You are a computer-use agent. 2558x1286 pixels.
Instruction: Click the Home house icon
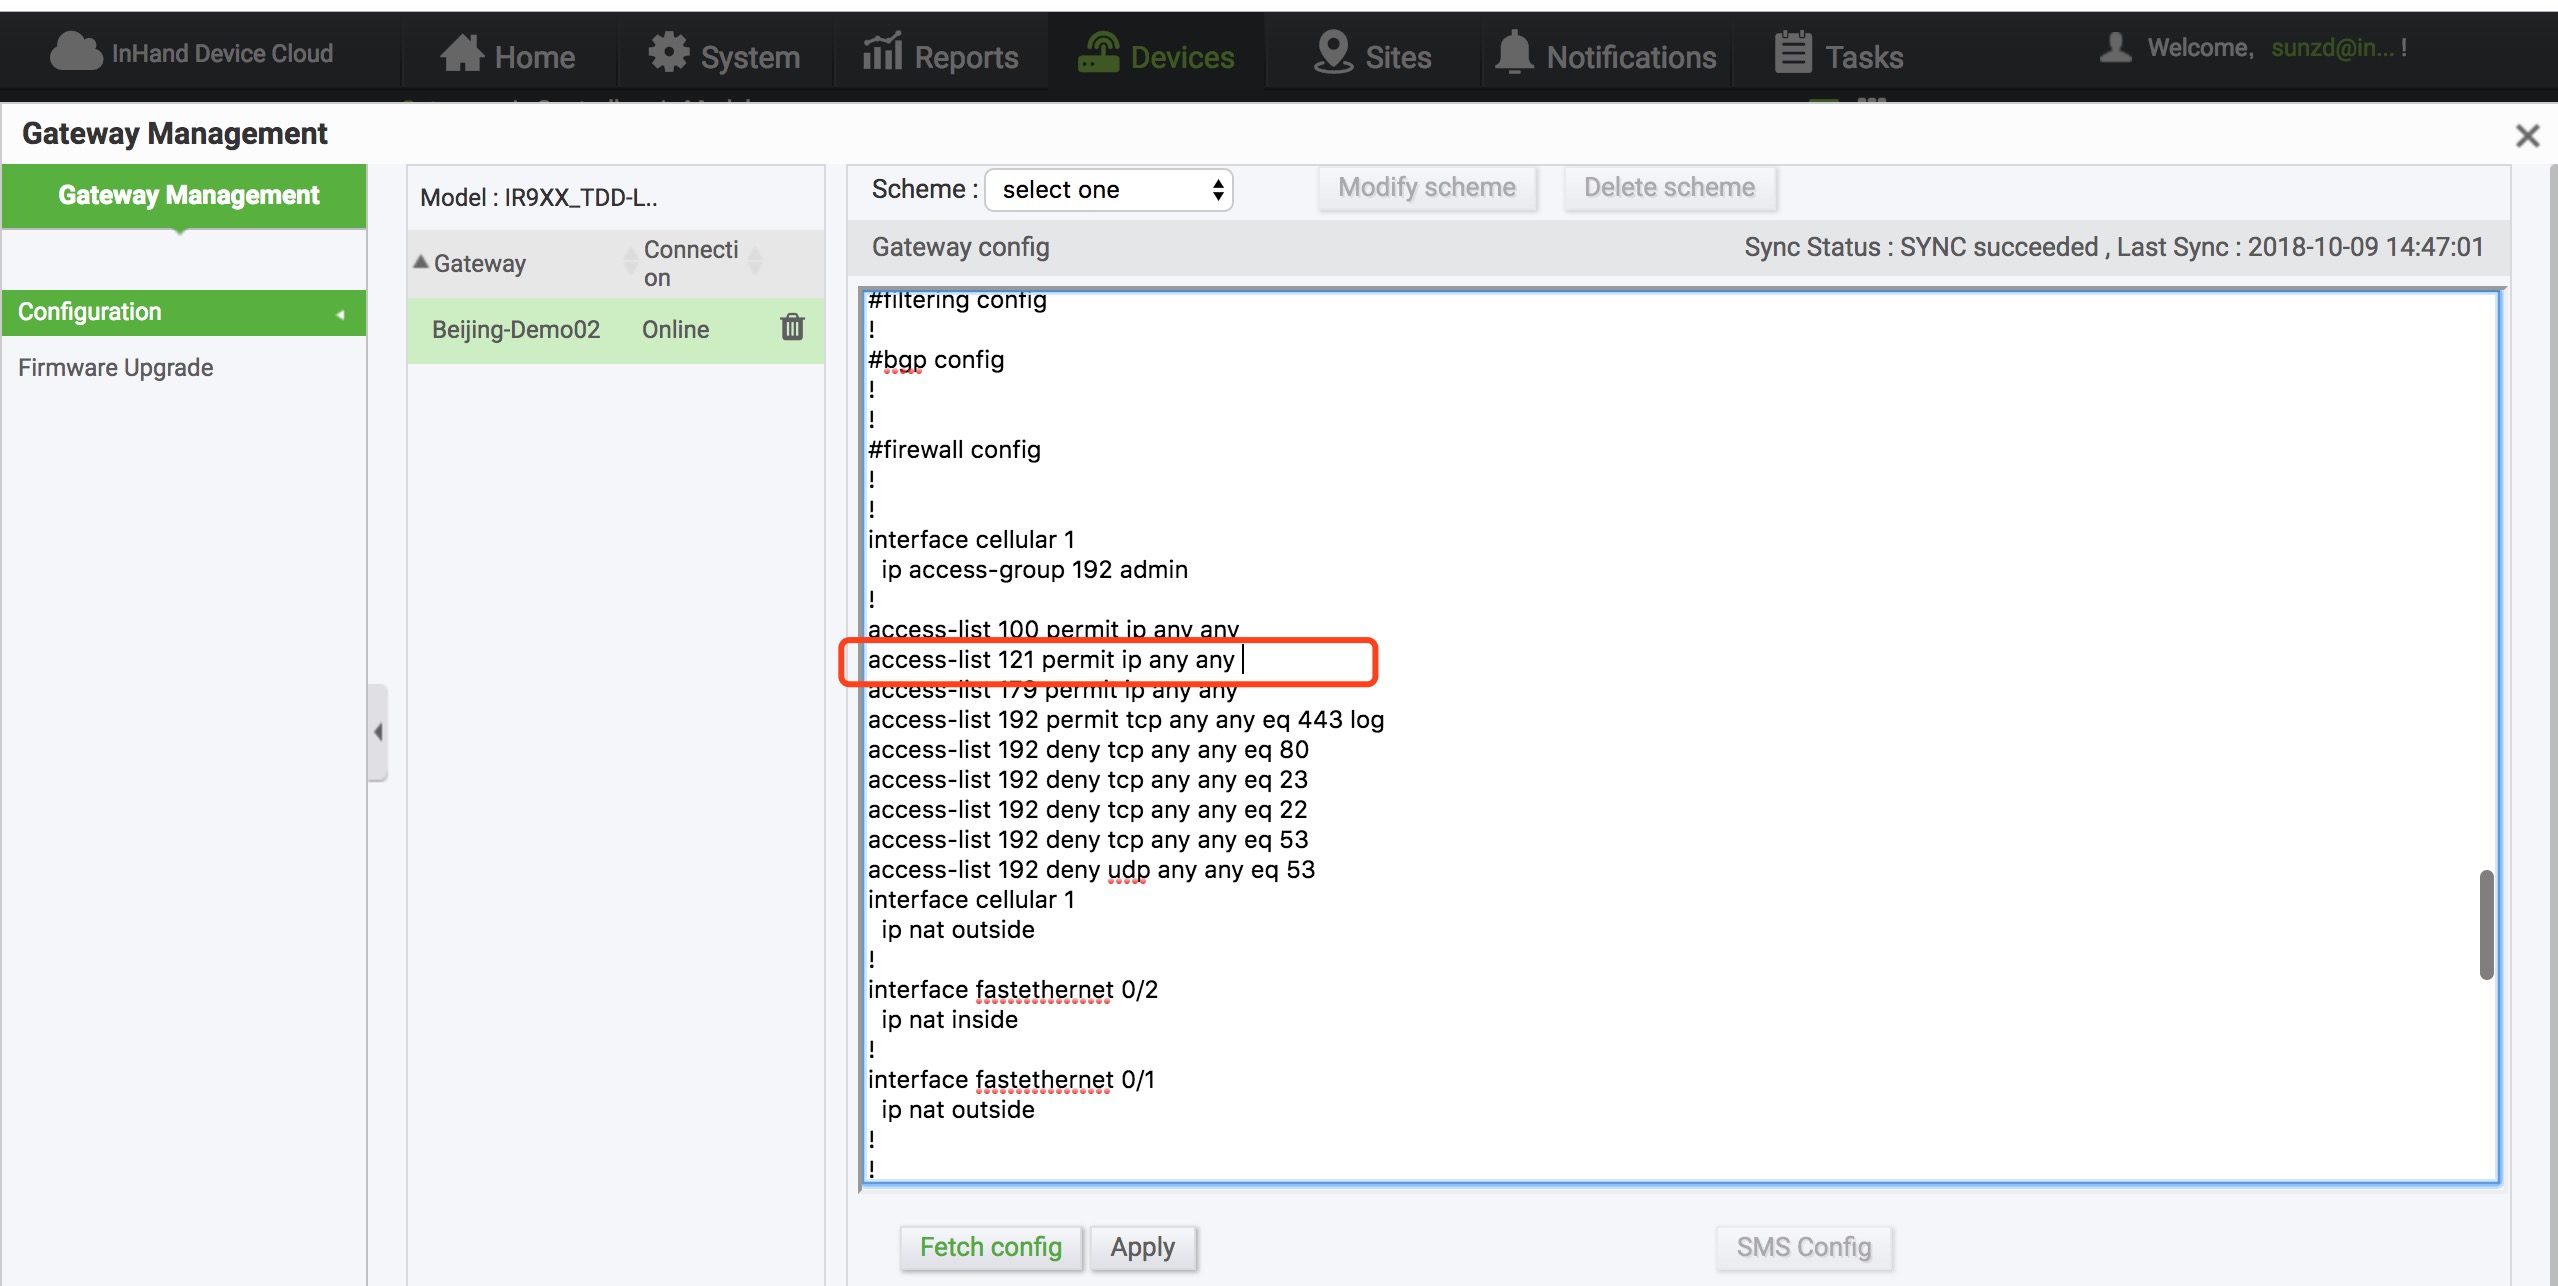click(x=461, y=53)
